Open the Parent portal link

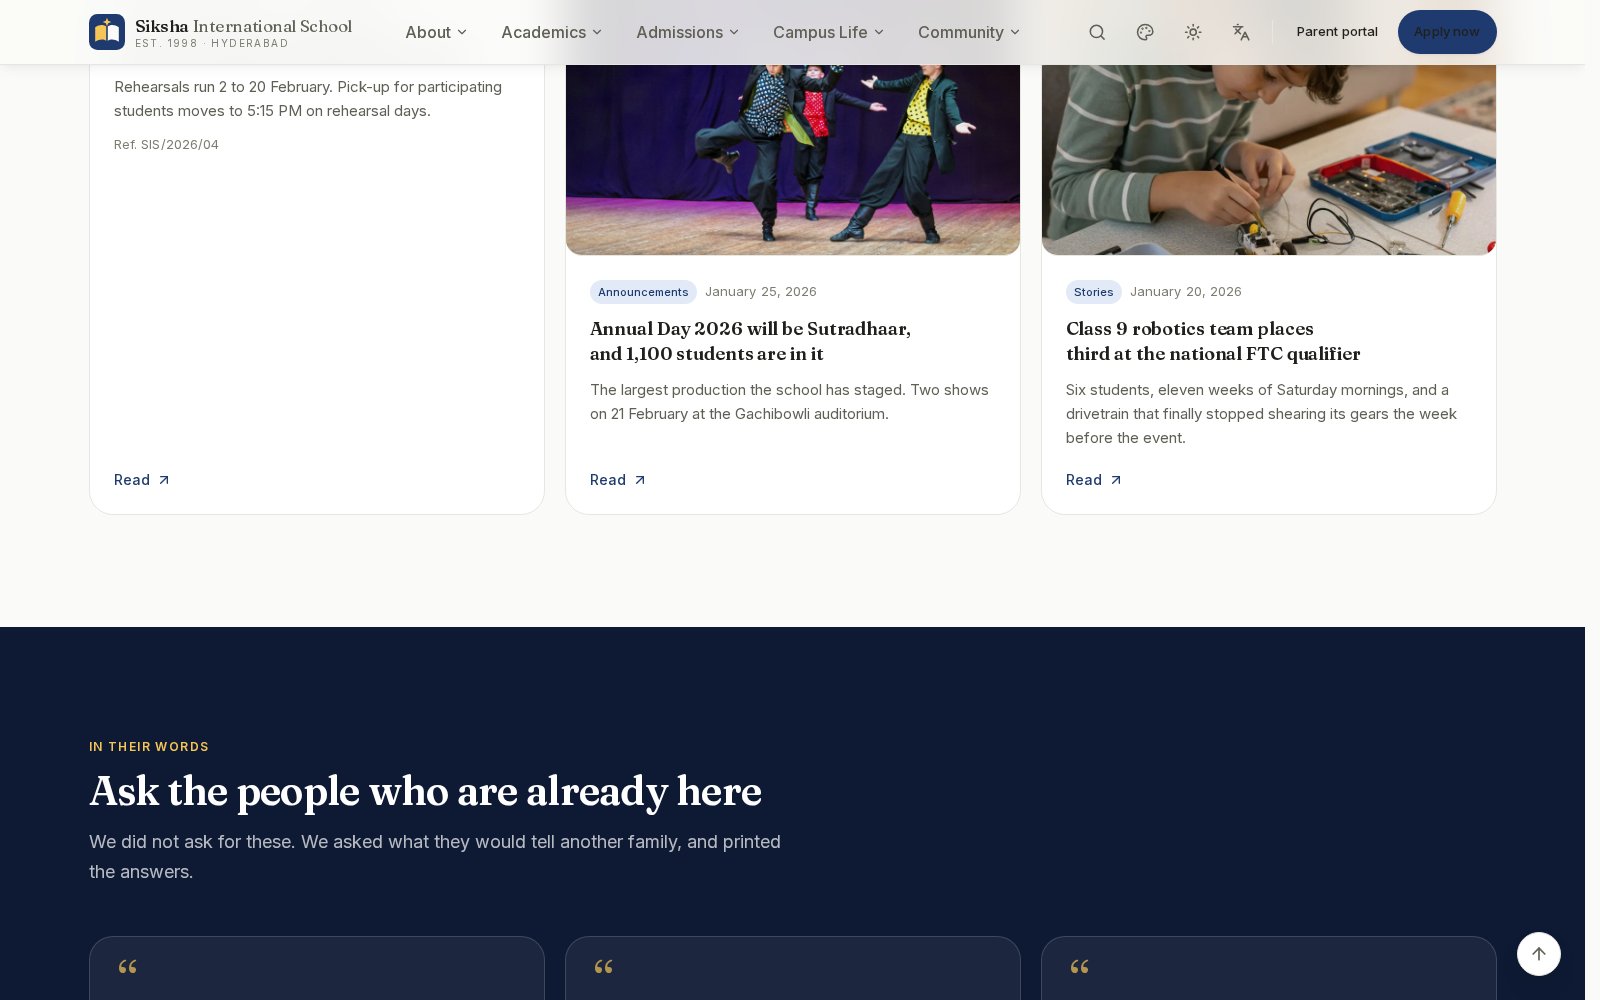(1337, 32)
